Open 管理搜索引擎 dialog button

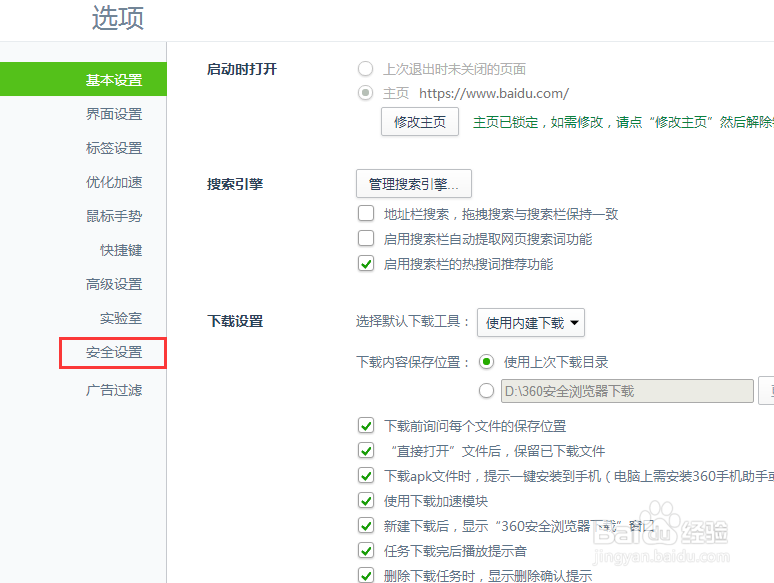(x=414, y=184)
